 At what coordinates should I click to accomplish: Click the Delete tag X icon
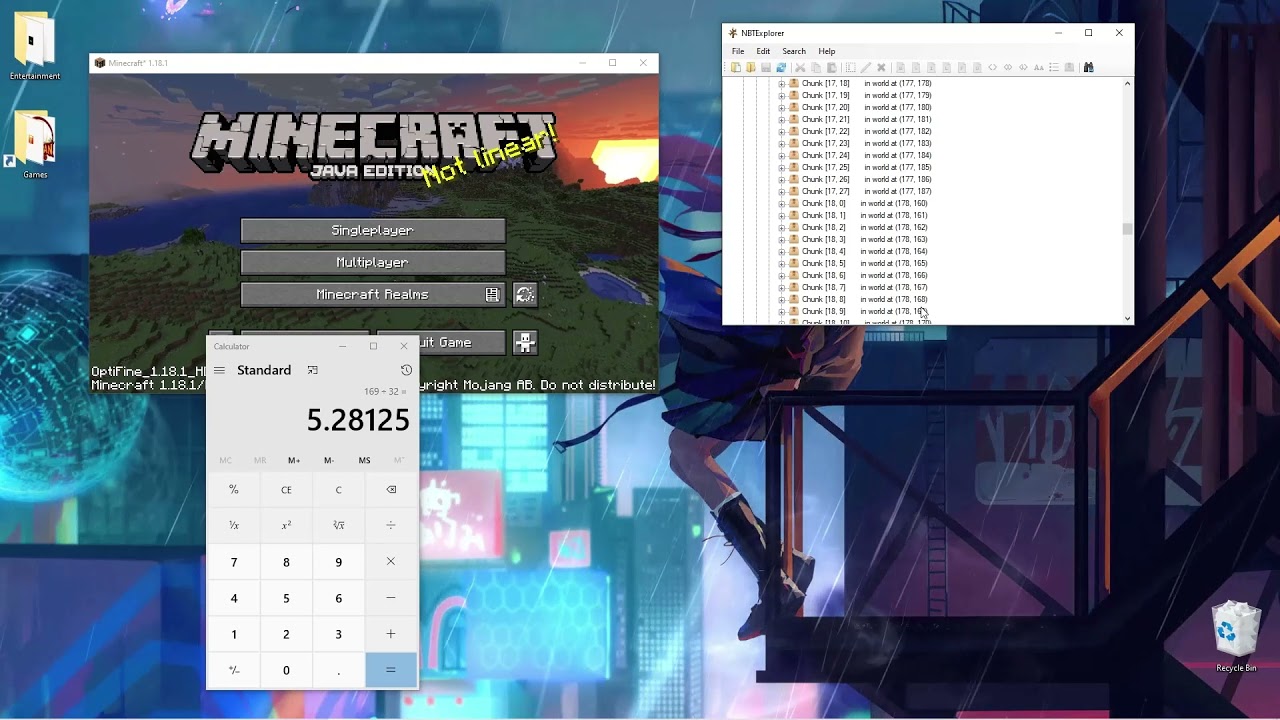[x=881, y=67]
